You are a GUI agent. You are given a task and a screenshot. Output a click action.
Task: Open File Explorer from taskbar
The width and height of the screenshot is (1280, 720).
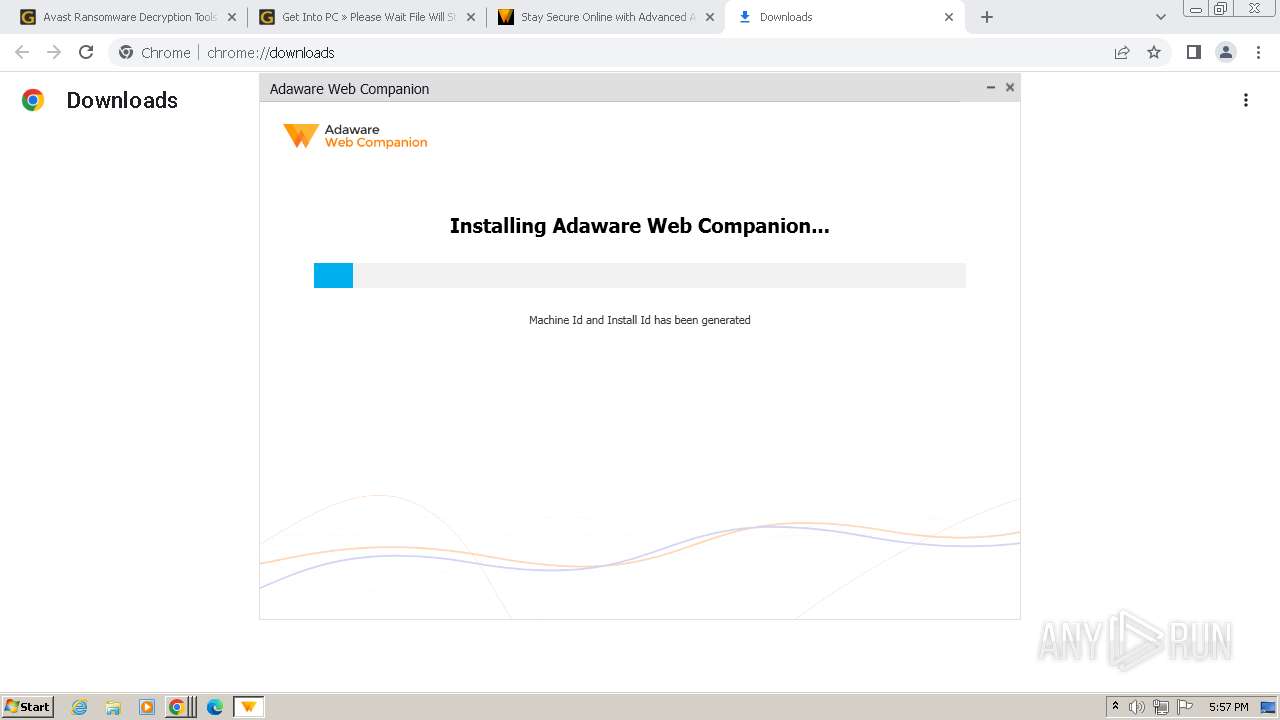(113, 707)
